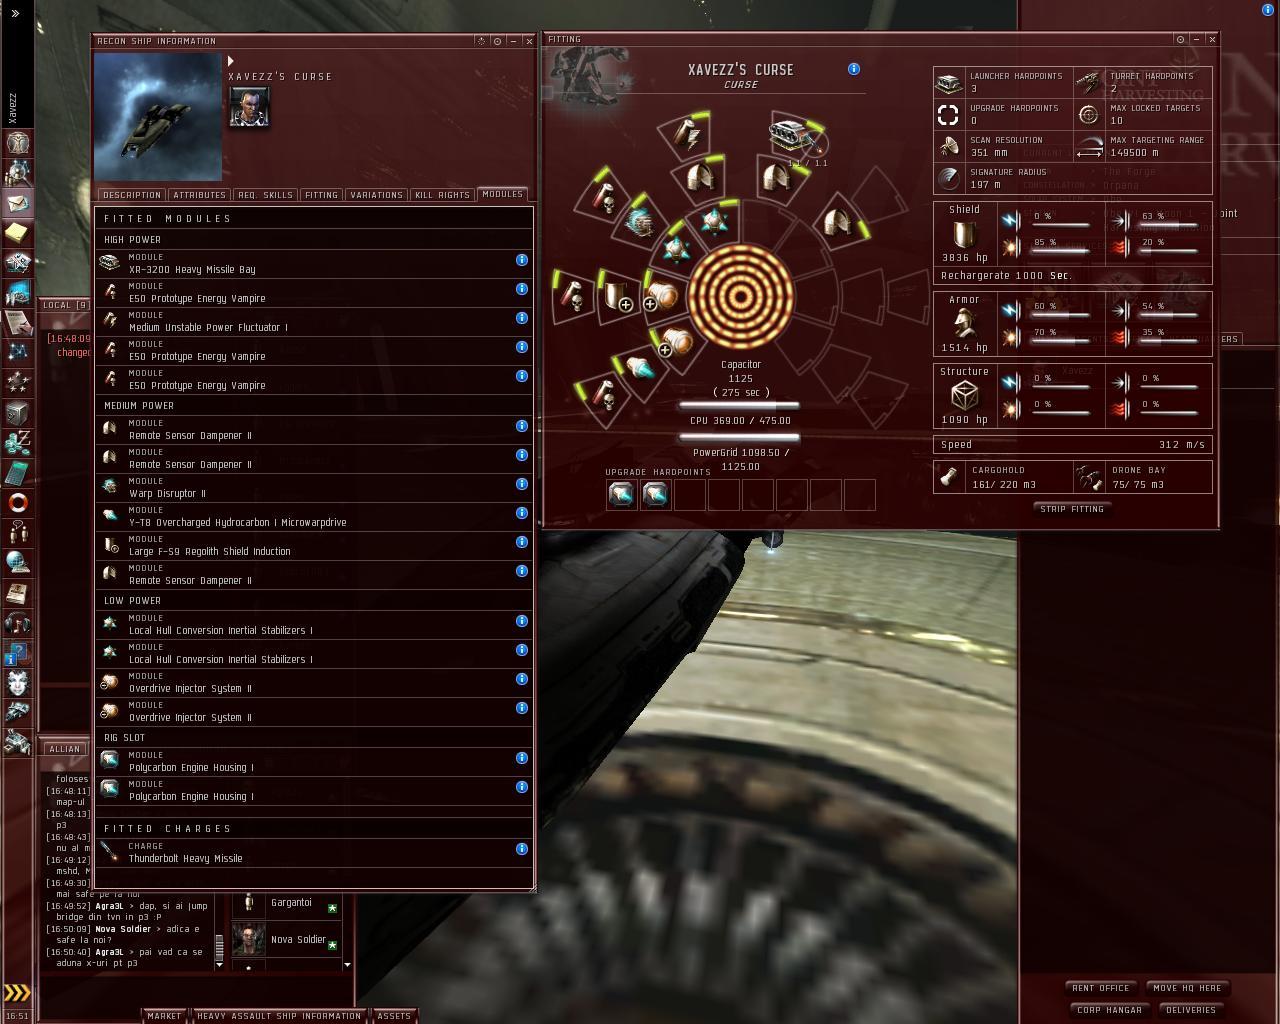Open the Items hangar icon in sidebar
The width and height of the screenshot is (1280, 1024).
(18, 743)
